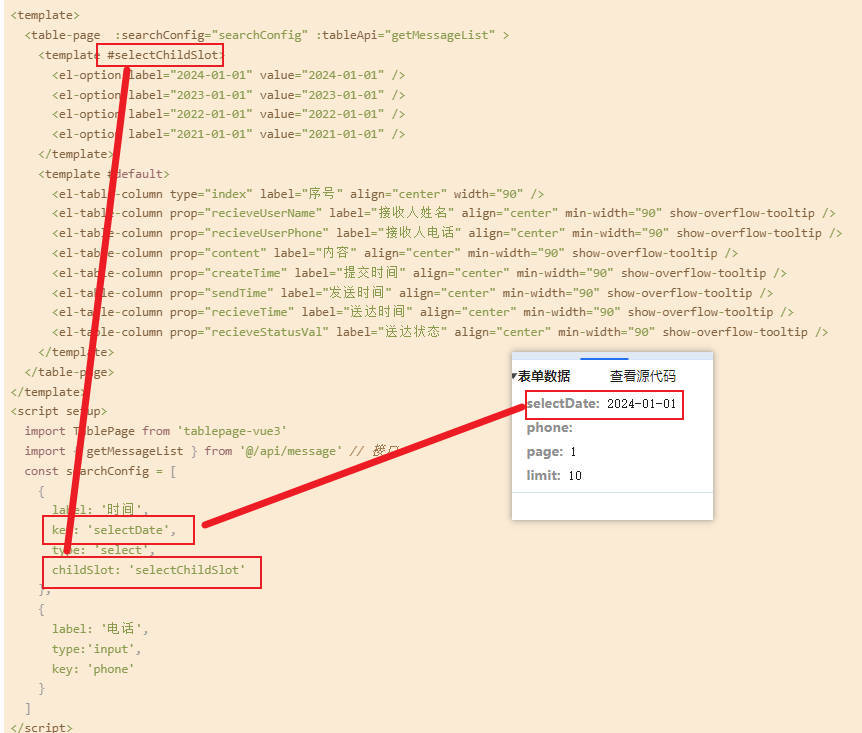Click the type:'input' code line
The height and width of the screenshot is (733, 862).
coord(97,649)
